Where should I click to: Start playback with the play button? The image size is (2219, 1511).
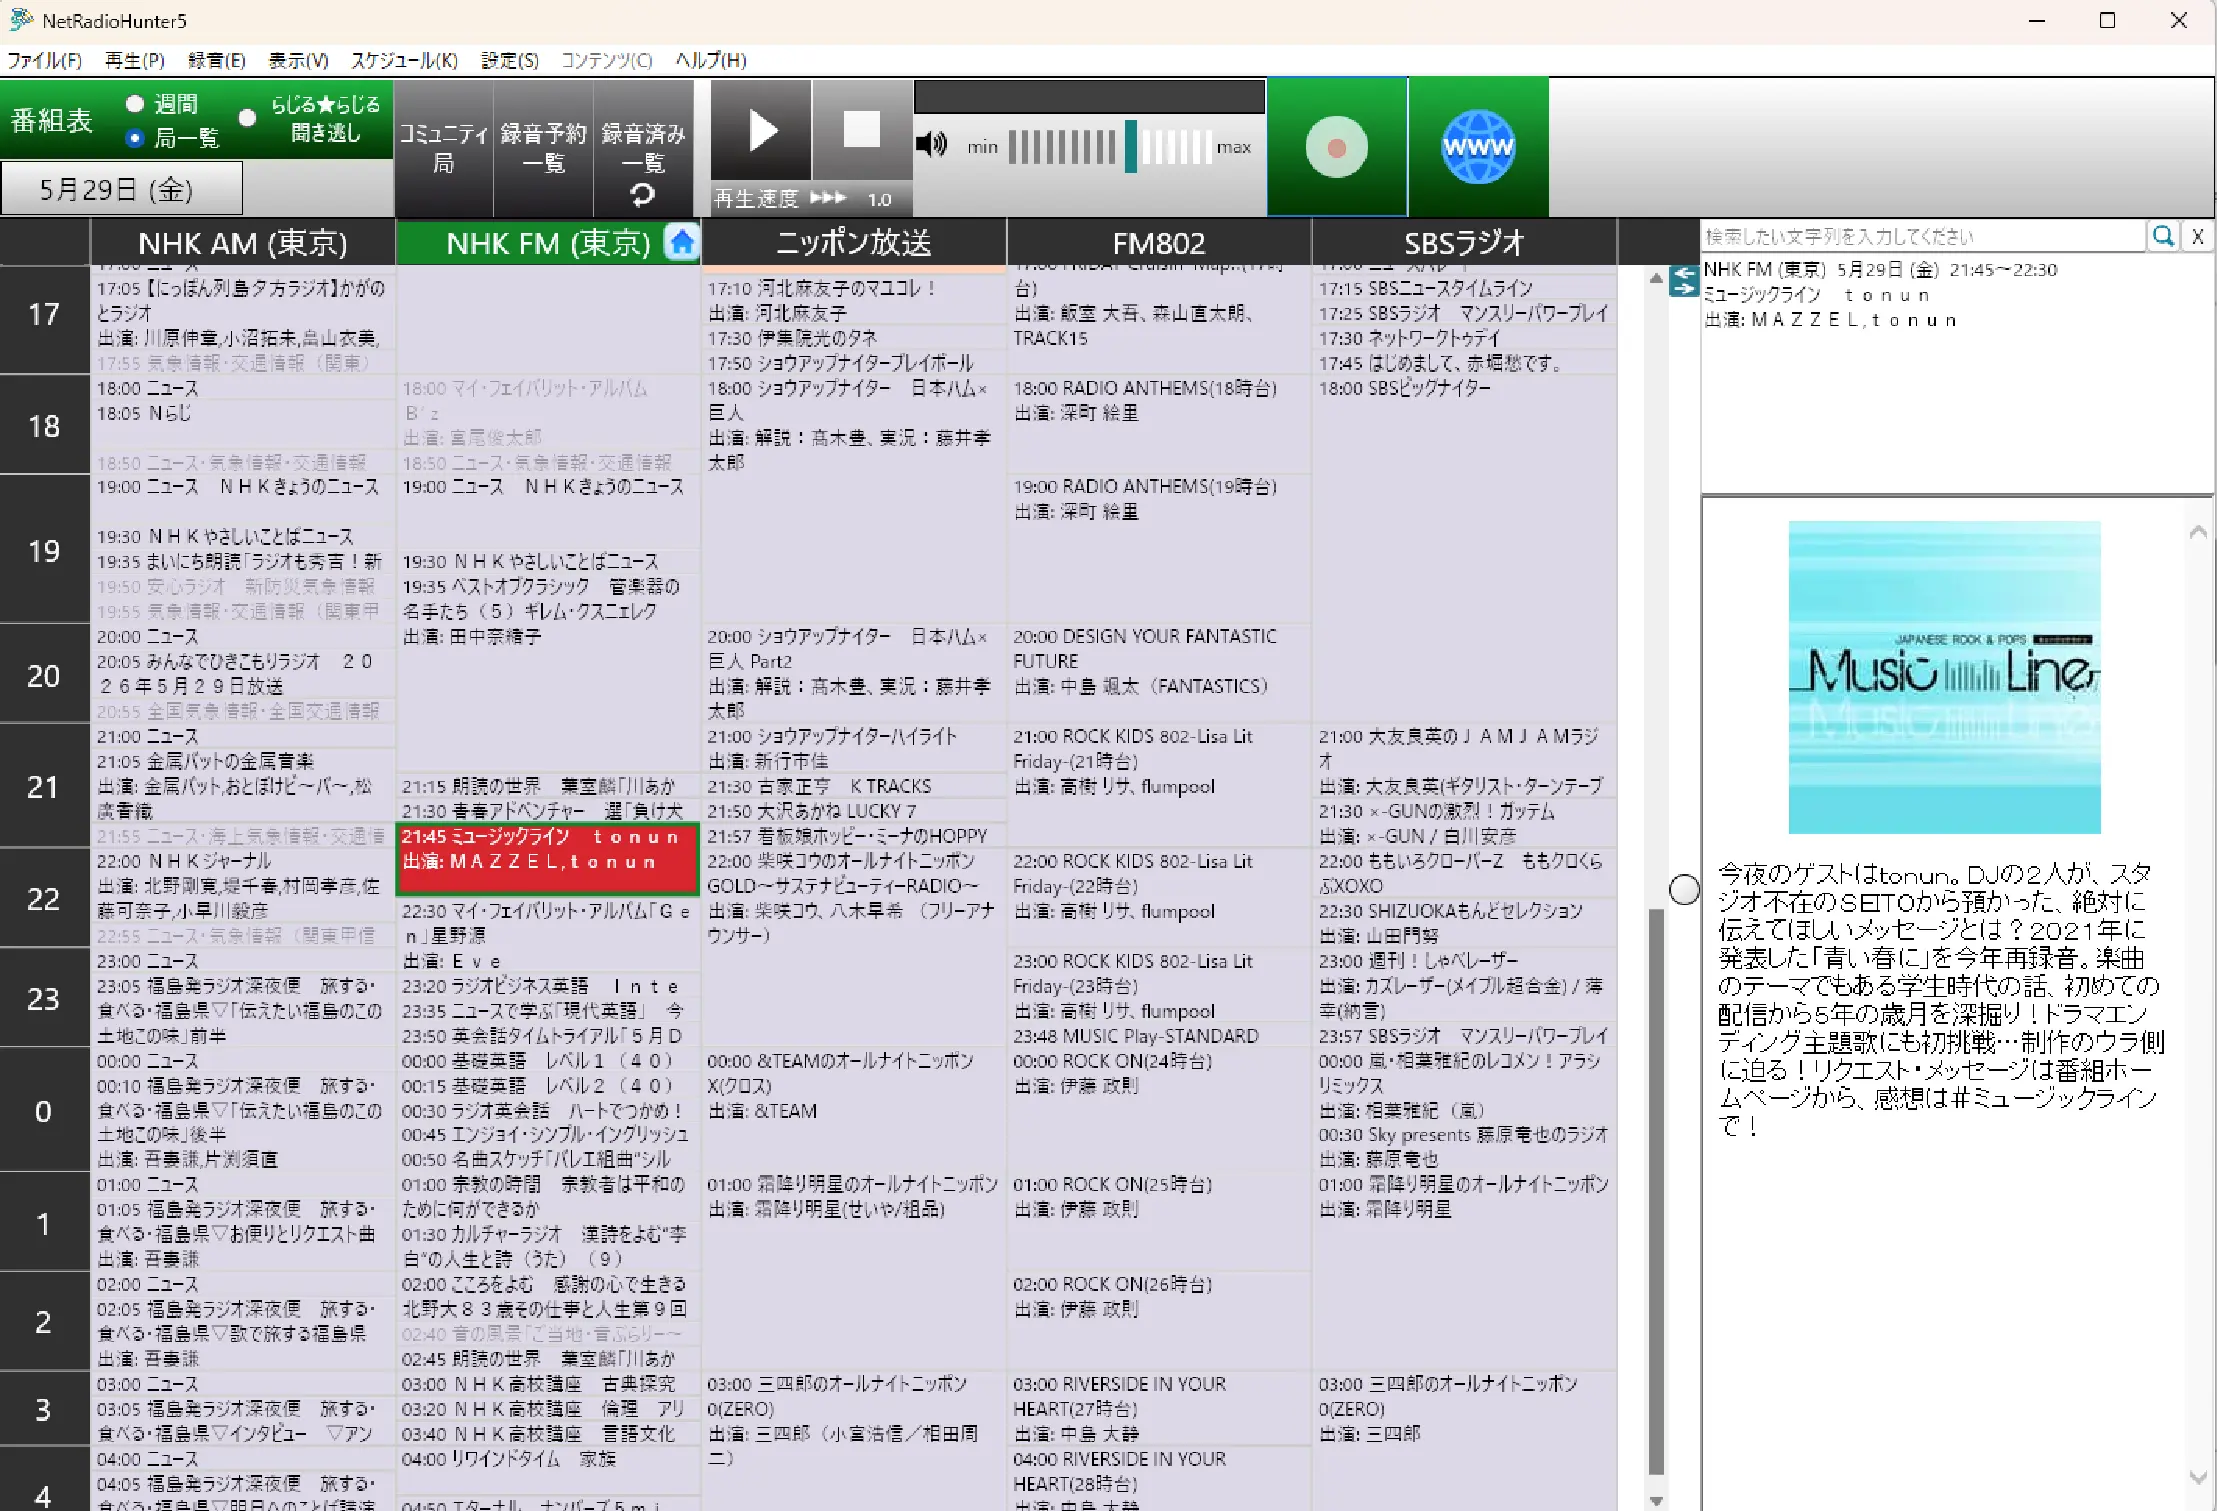coord(762,131)
